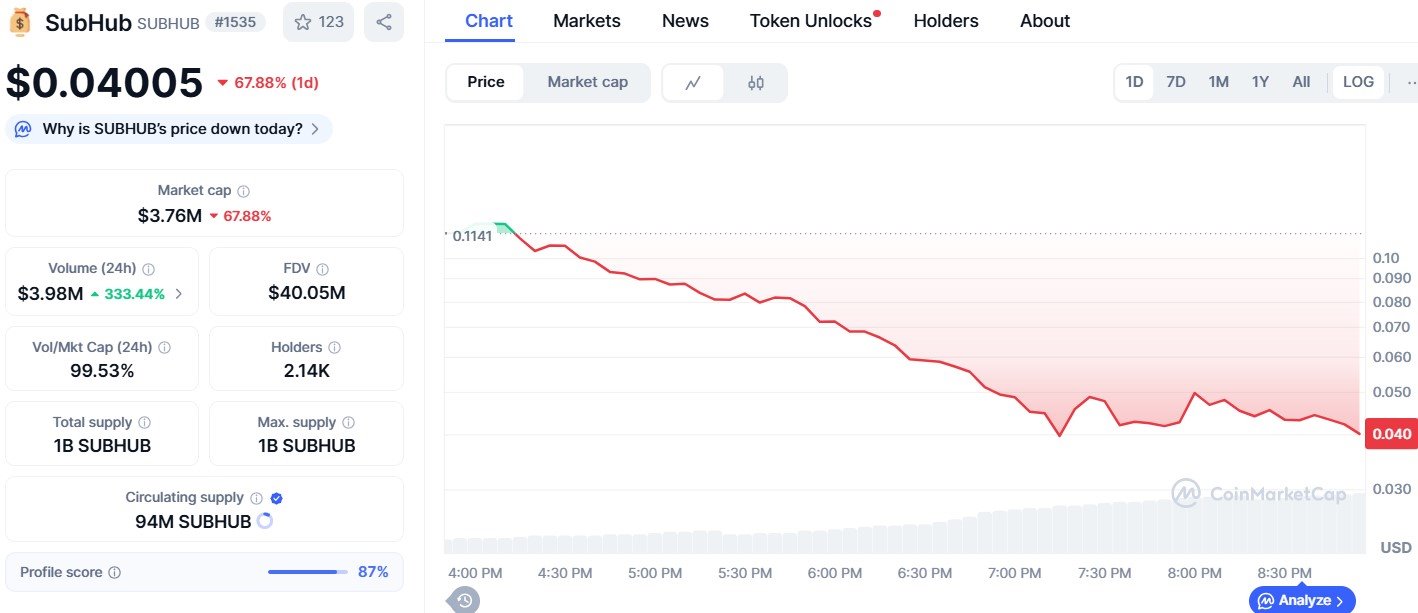Viewport: 1418px width, 613px height.
Task: Click the Analyze button
Action: (x=1301, y=600)
